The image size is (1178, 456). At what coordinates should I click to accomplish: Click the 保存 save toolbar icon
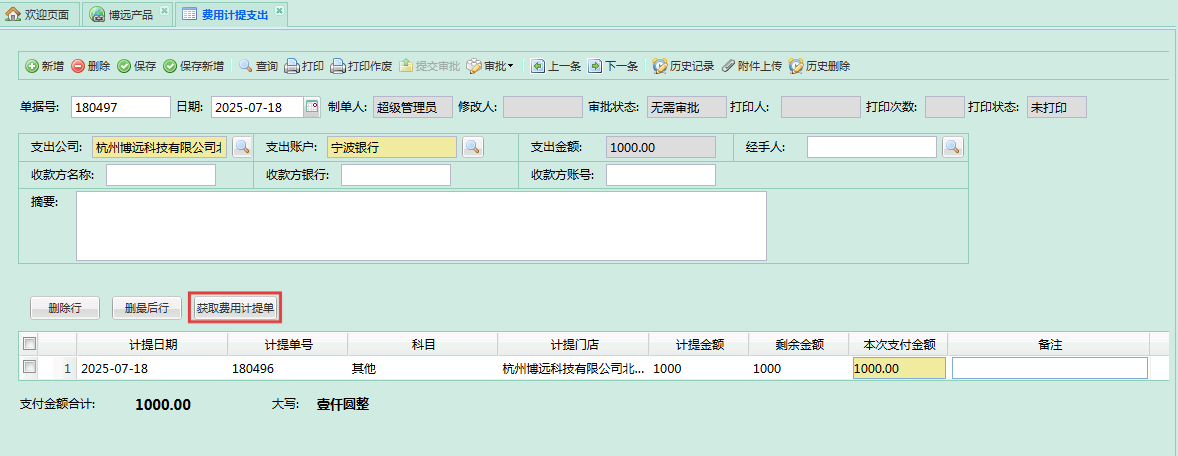[x=124, y=66]
